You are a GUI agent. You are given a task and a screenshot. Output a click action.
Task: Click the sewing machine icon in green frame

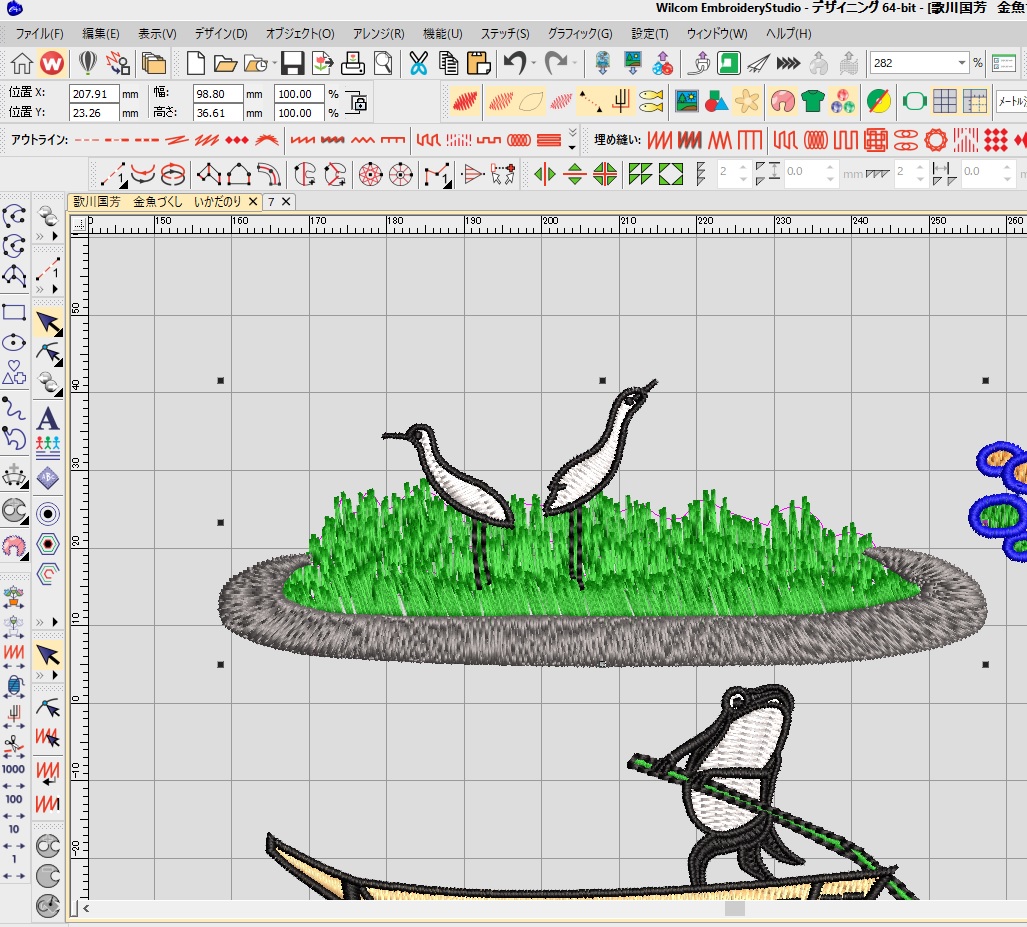(728, 64)
